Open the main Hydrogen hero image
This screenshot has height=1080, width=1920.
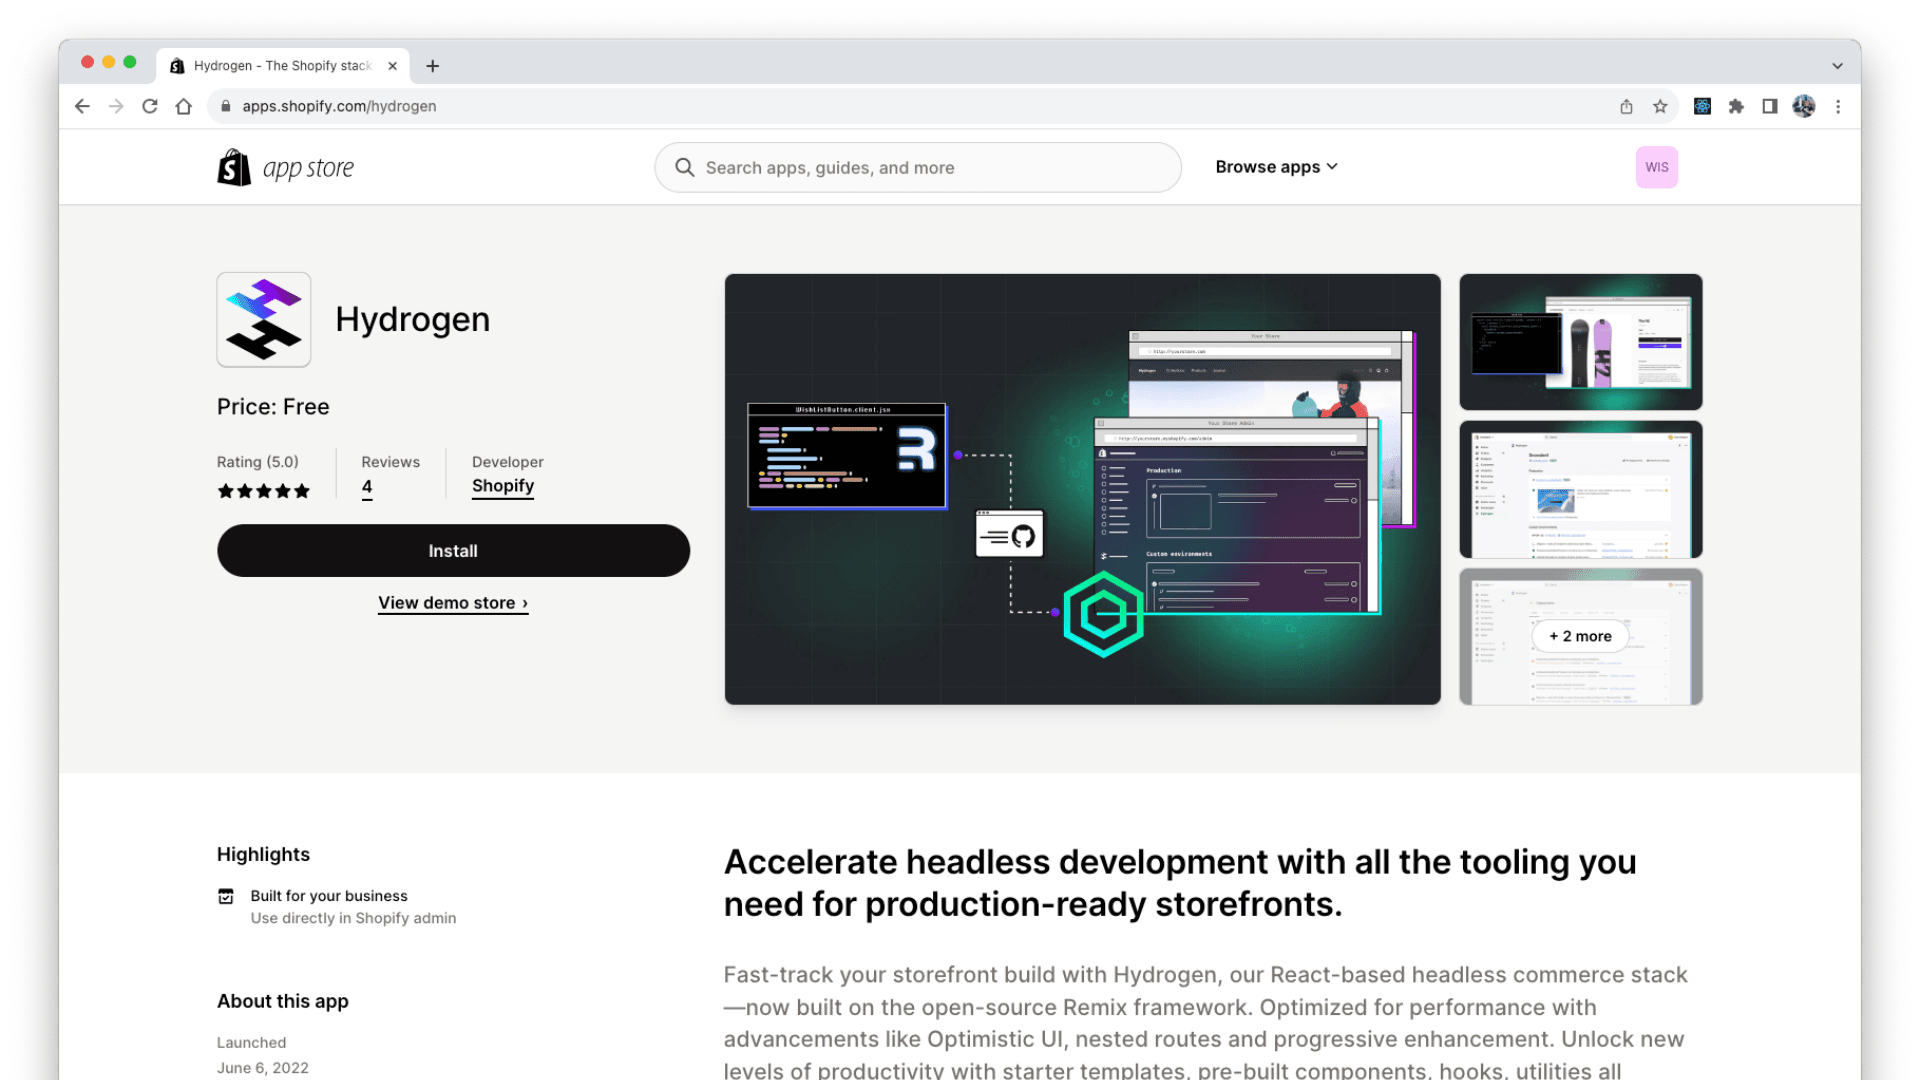point(1082,489)
